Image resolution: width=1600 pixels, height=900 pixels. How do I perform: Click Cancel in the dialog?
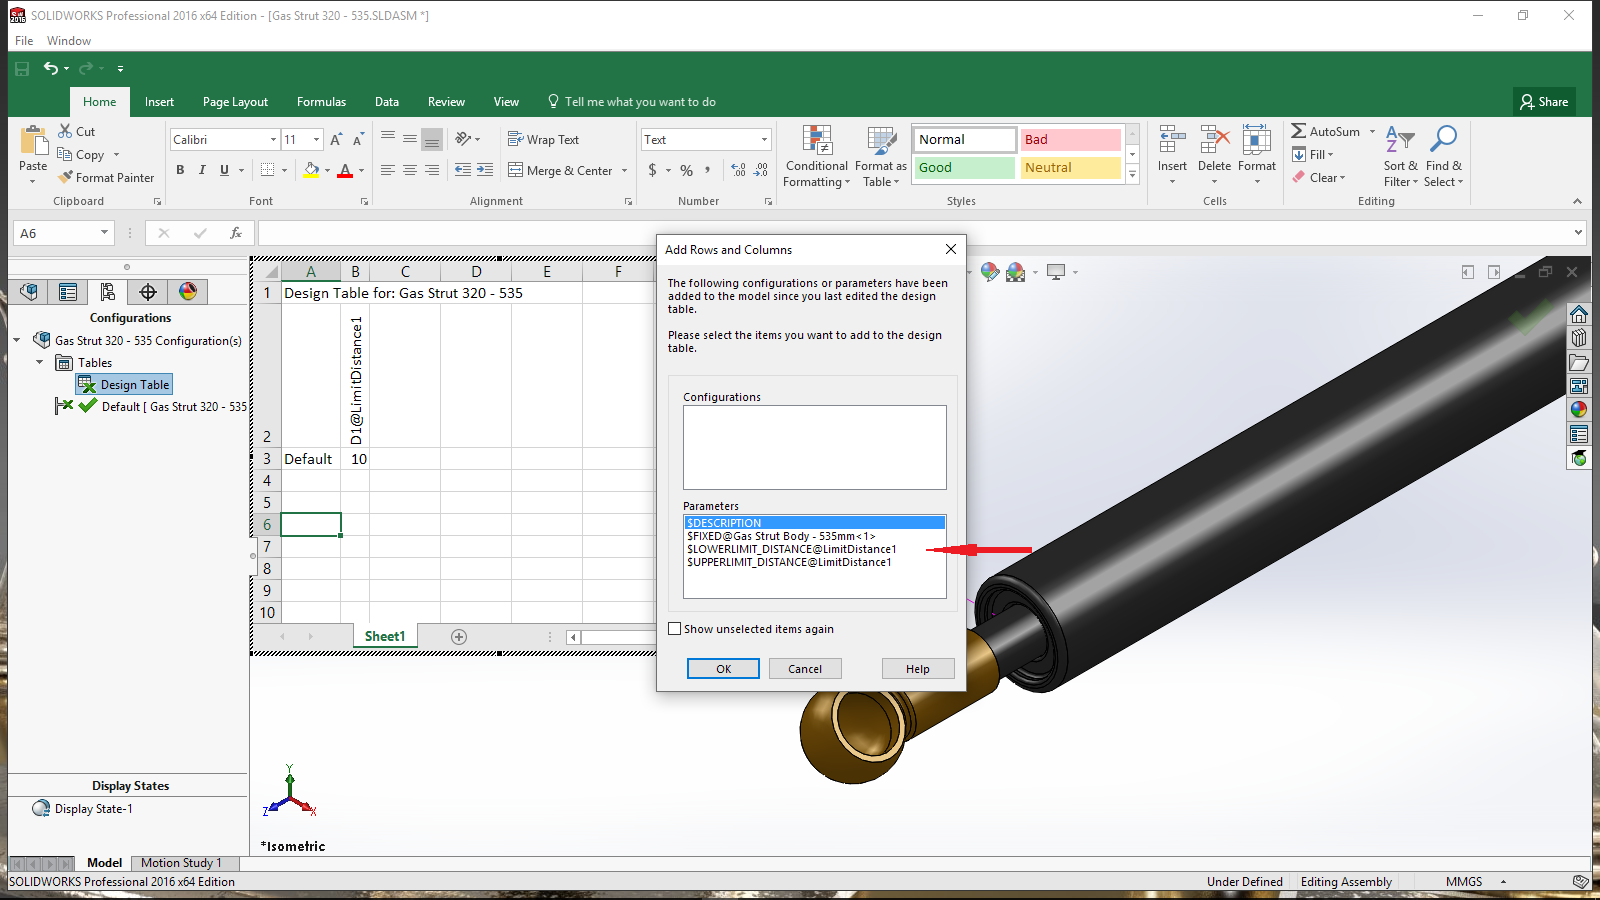[805, 669]
